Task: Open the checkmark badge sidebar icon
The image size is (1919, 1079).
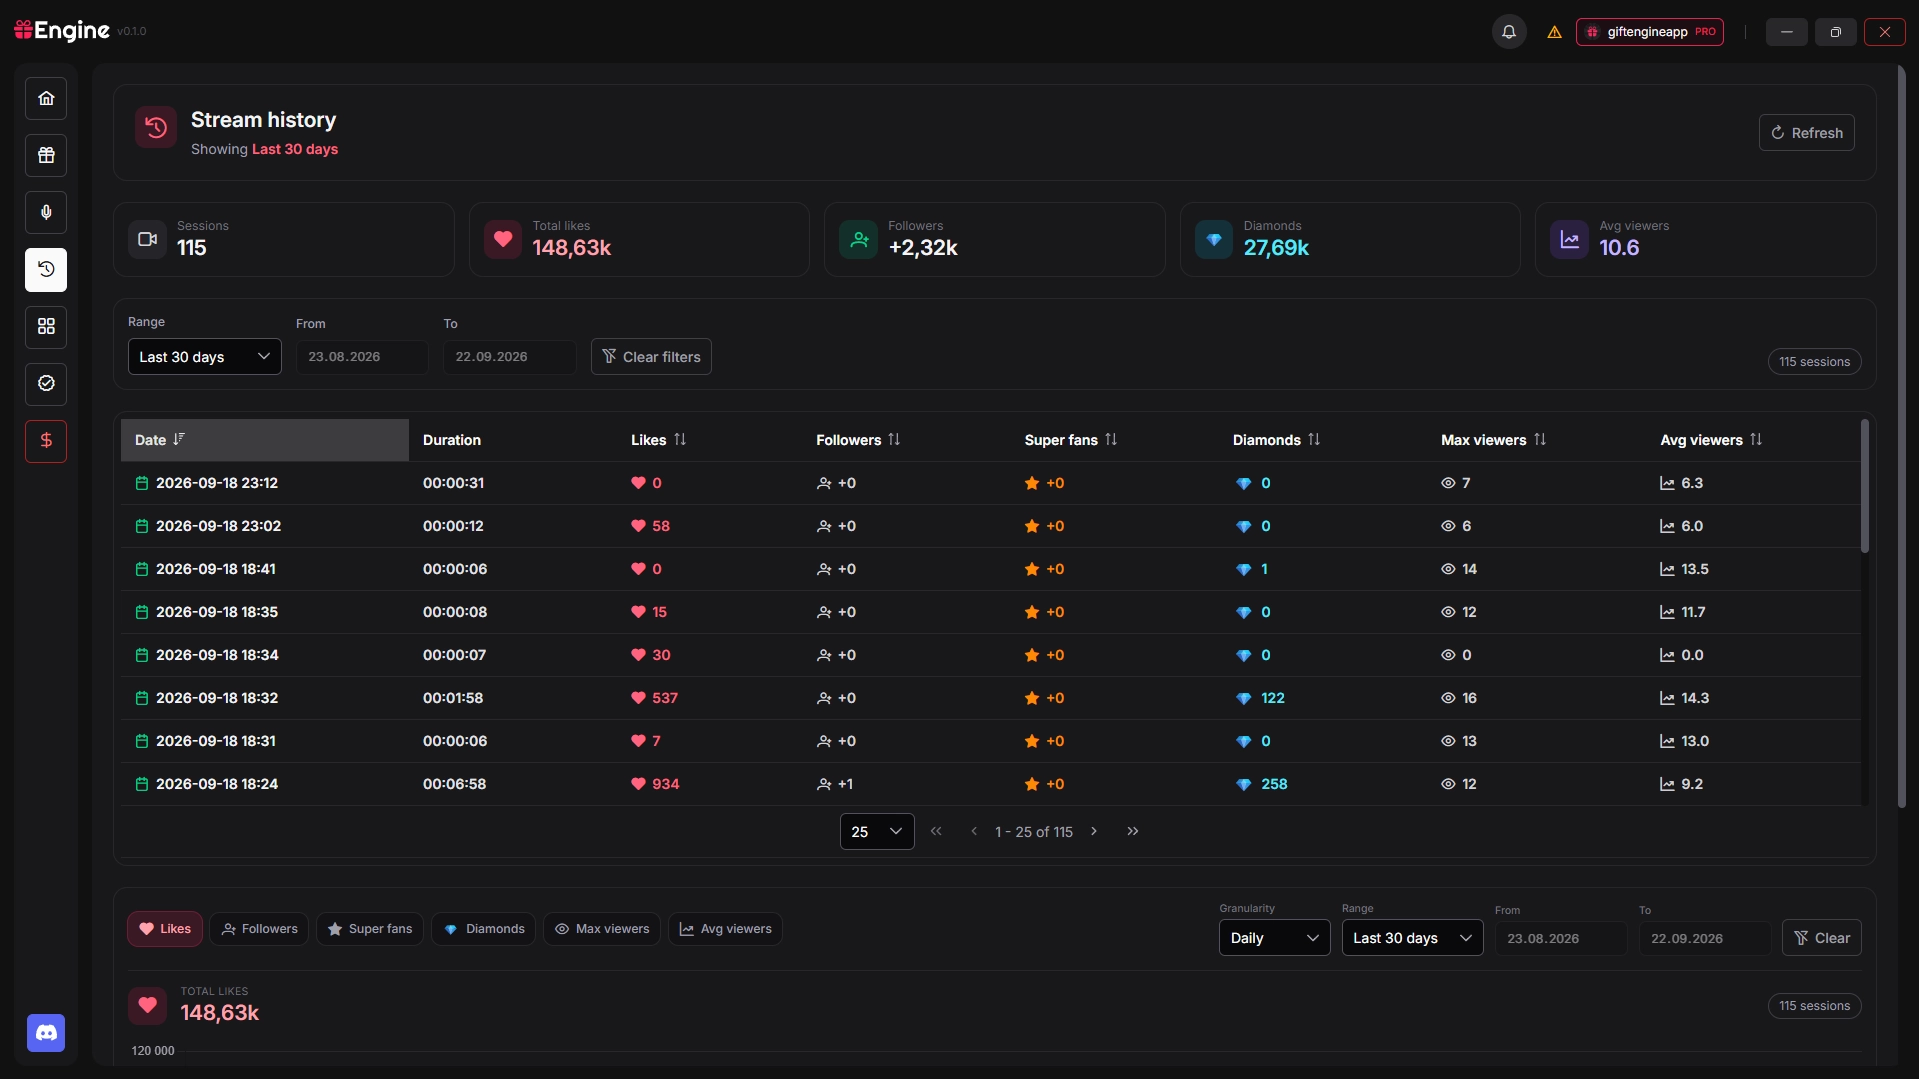Action: pos(46,384)
